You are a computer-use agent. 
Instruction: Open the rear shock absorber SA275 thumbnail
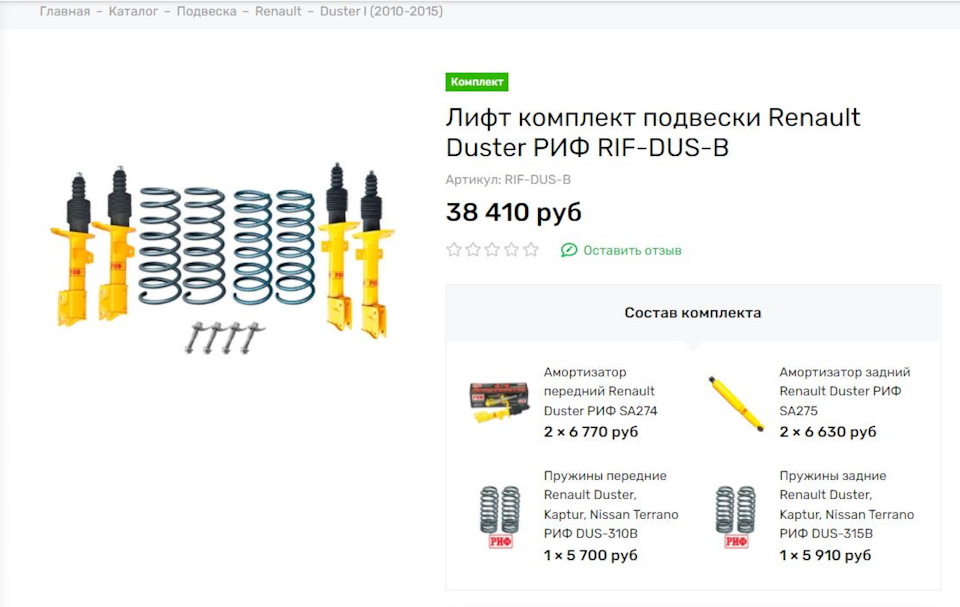(x=736, y=403)
